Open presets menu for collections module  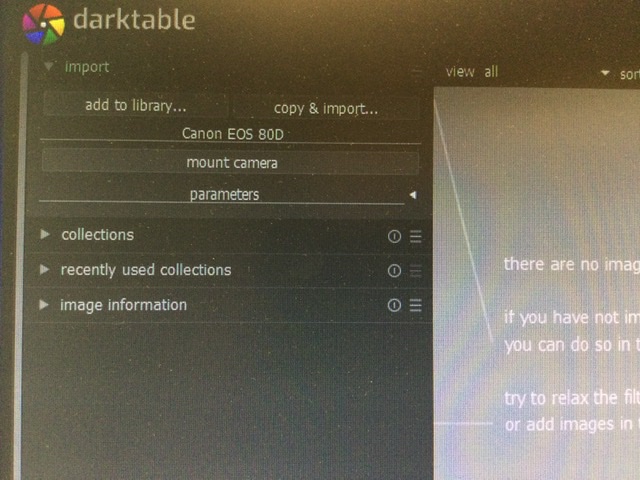click(416, 236)
